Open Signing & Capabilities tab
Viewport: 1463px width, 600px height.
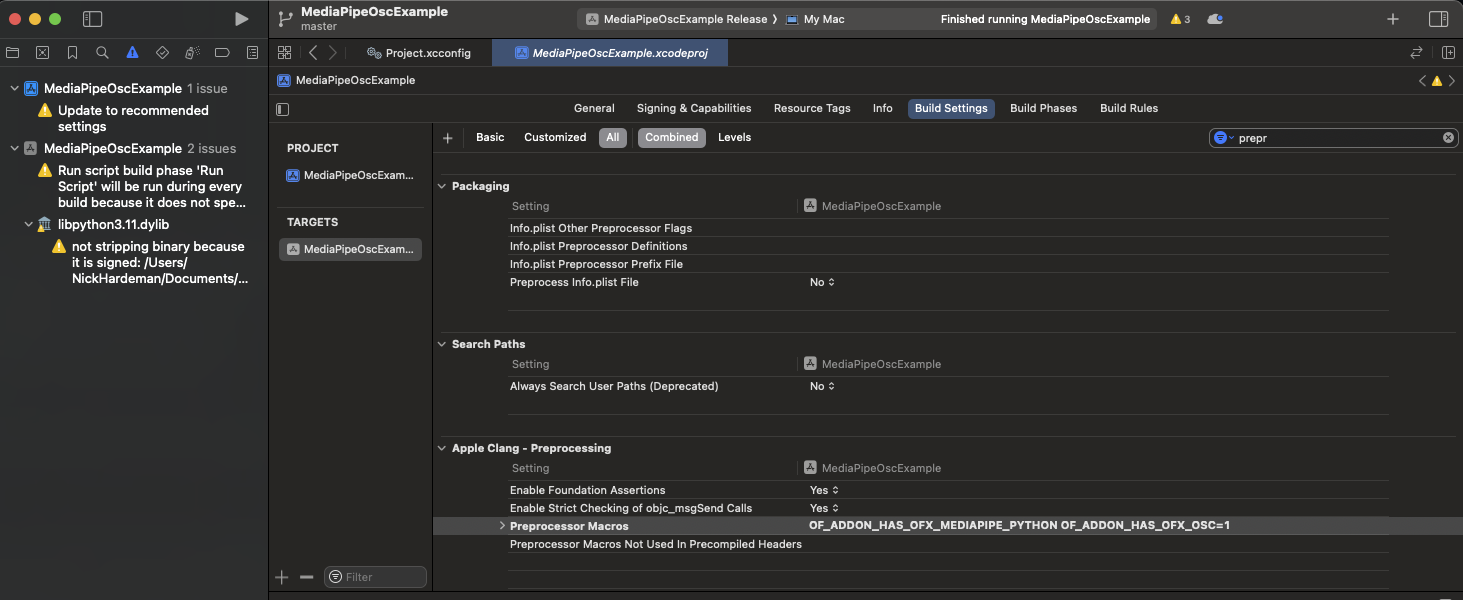point(694,108)
